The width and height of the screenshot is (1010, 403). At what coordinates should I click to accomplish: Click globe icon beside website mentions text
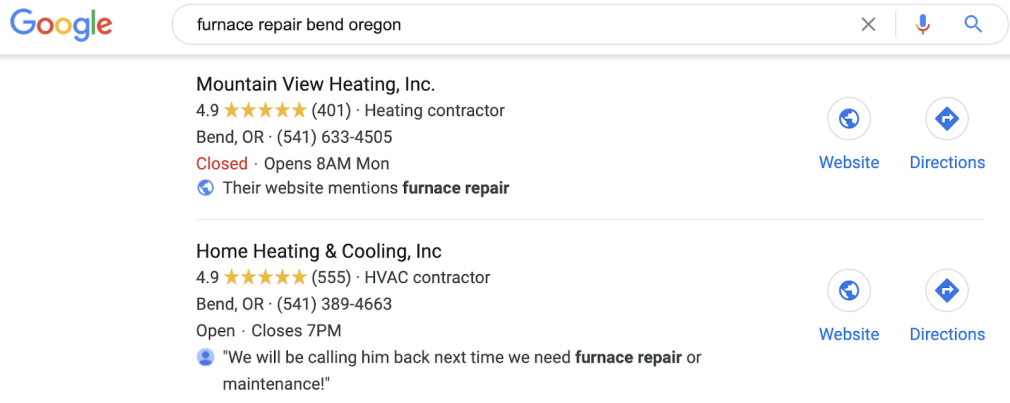205,188
